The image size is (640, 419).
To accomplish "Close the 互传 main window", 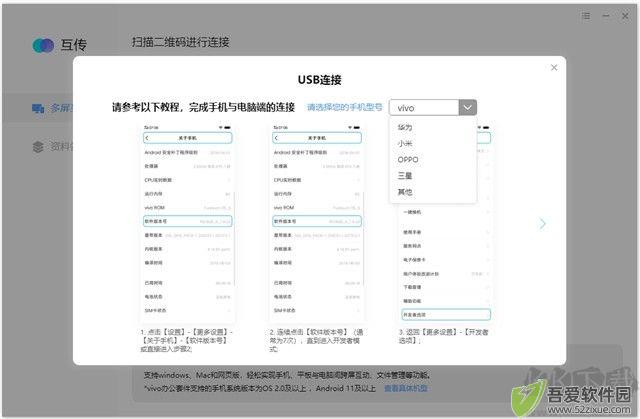I will (x=625, y=16).
